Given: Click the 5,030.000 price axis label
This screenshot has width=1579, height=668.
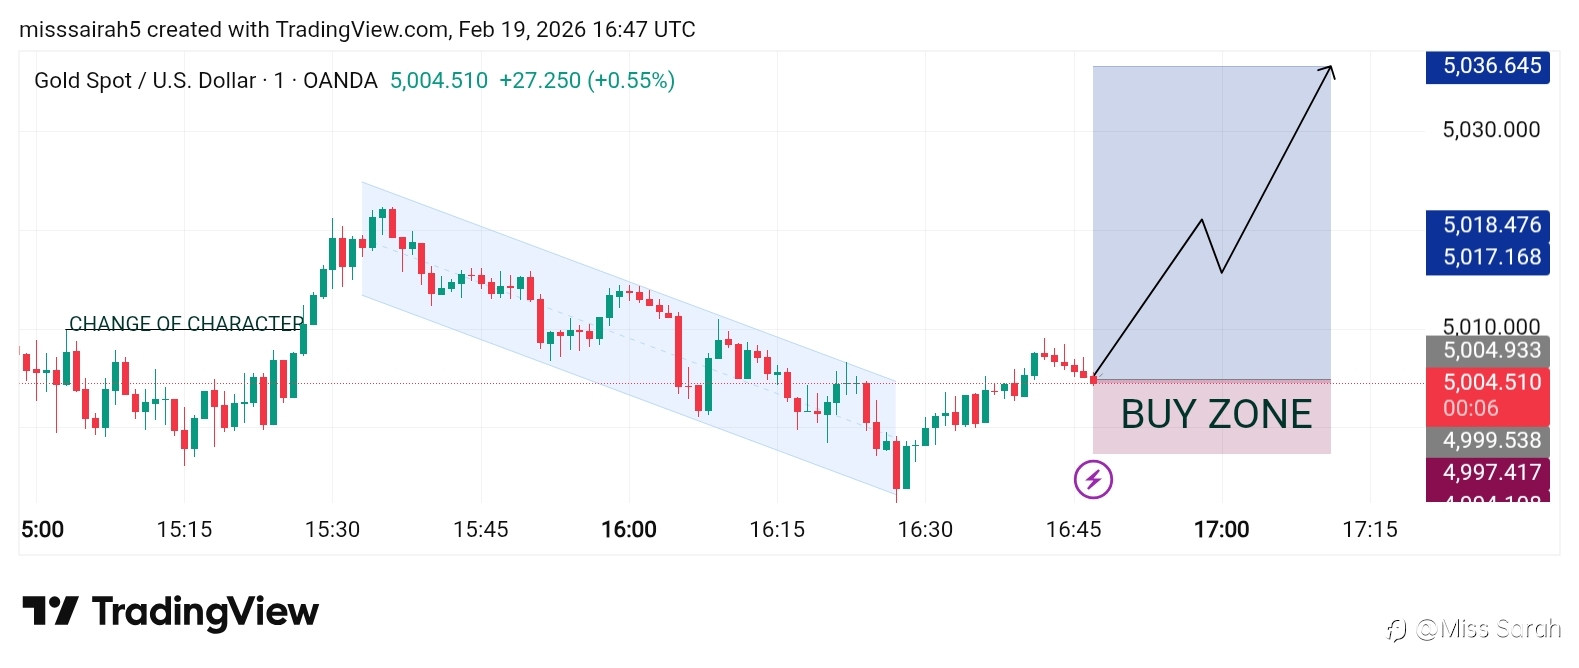Looking at the screenshot, I should point(1490,130).
